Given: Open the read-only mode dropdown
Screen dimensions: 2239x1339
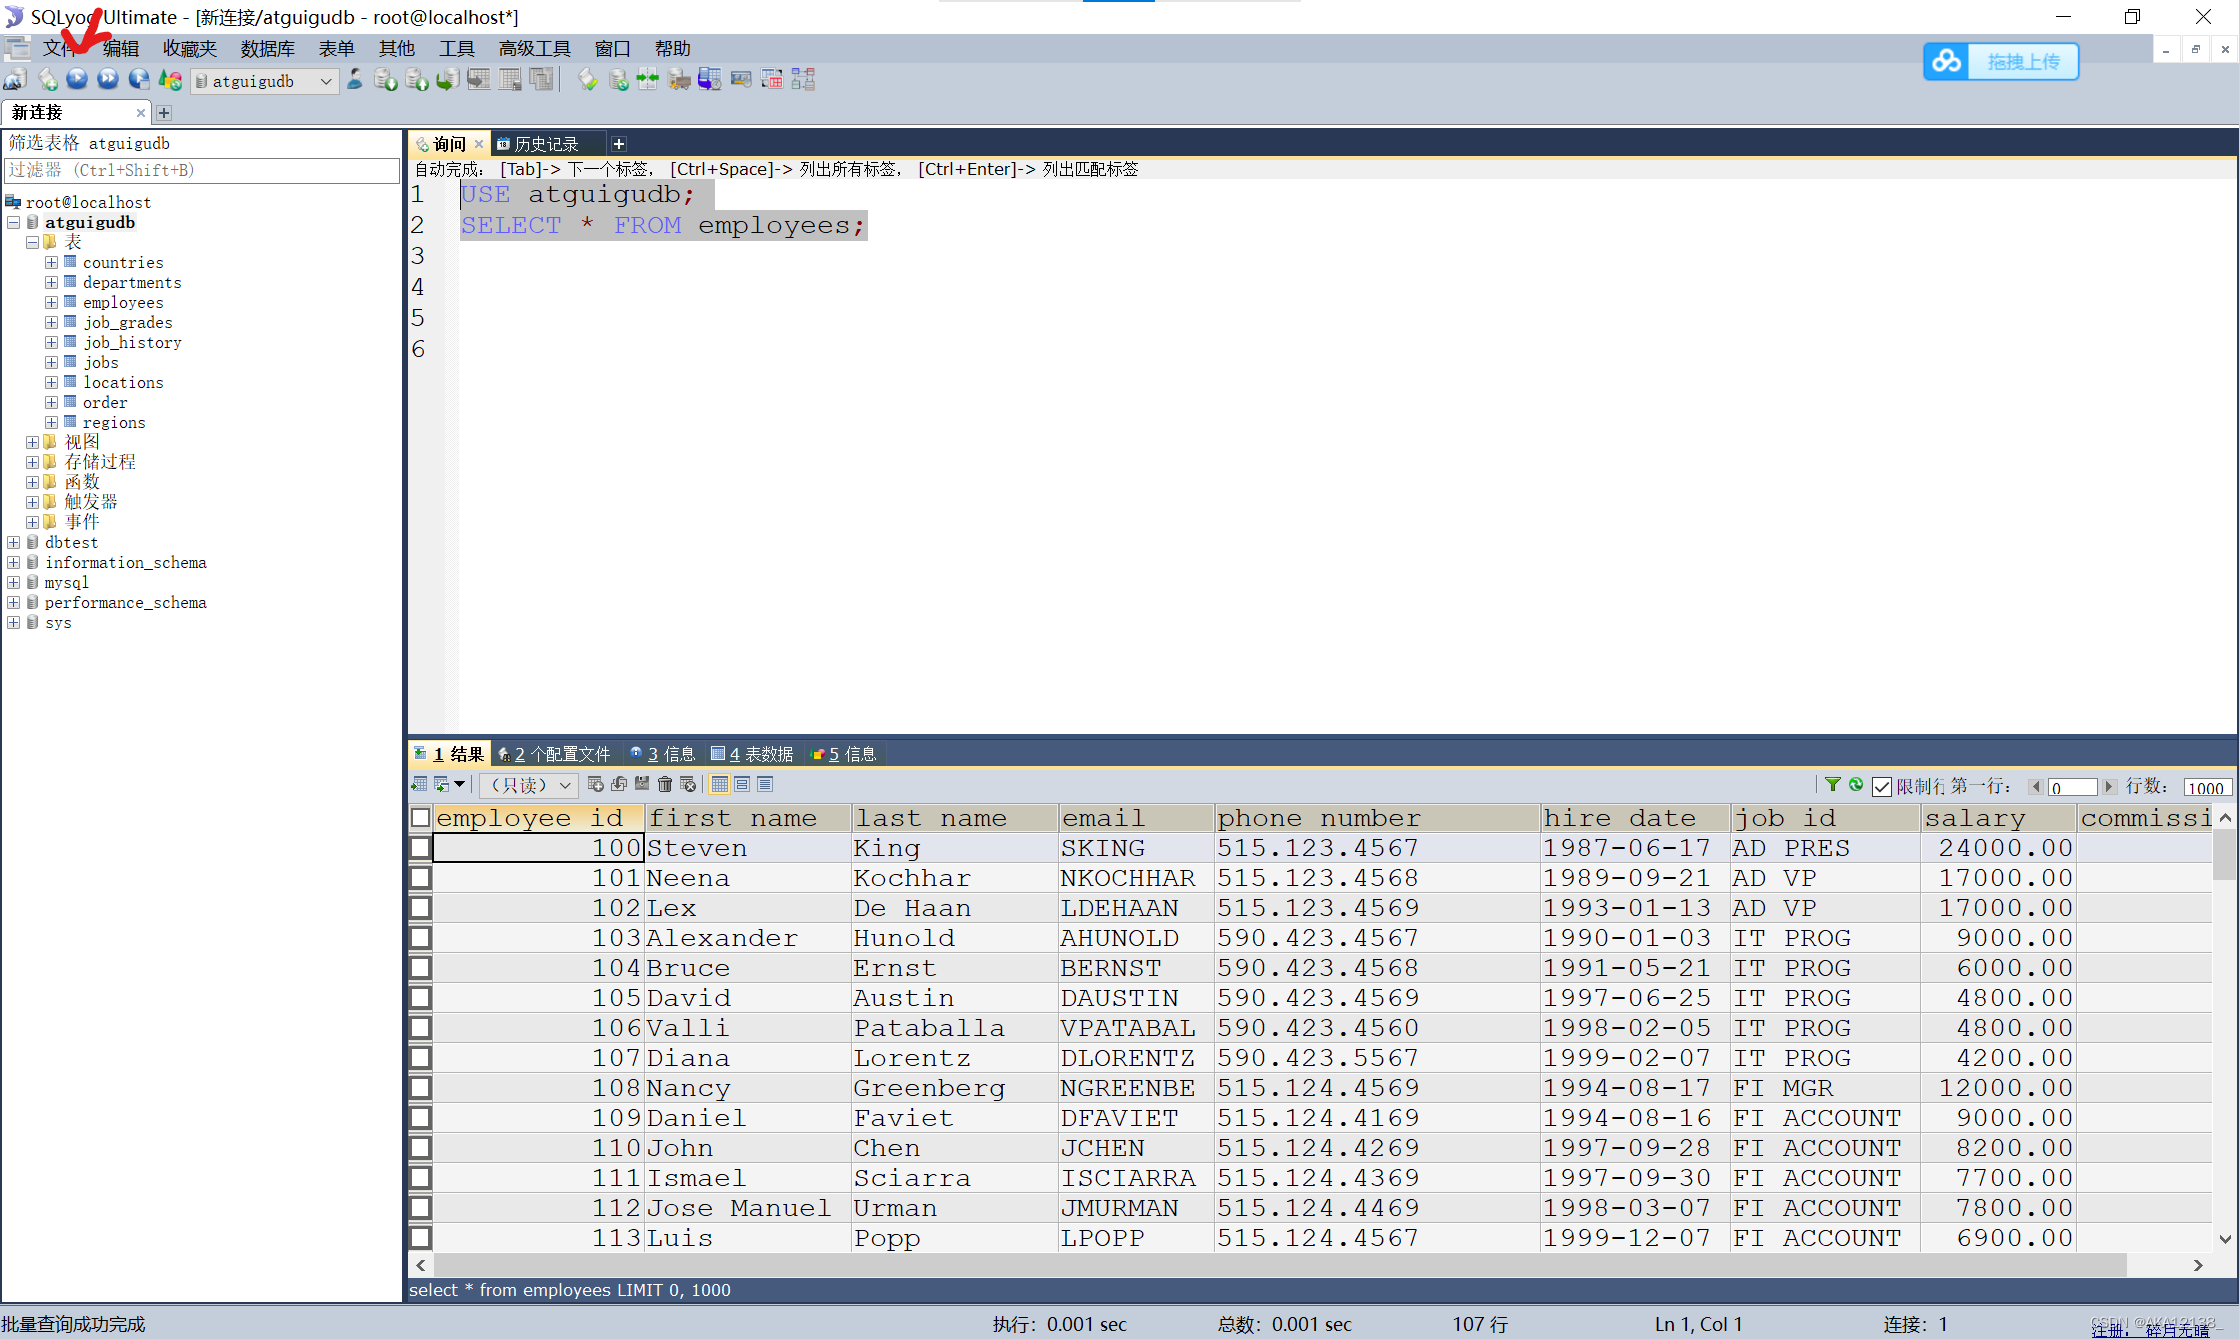Looking at the screenshot, I should pyautogui.click(x=564, y=785).
